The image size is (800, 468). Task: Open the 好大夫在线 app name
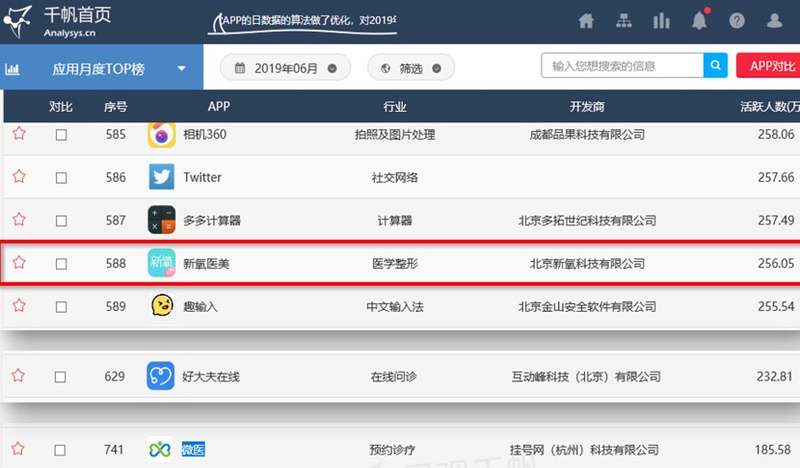tap(211, 377)
